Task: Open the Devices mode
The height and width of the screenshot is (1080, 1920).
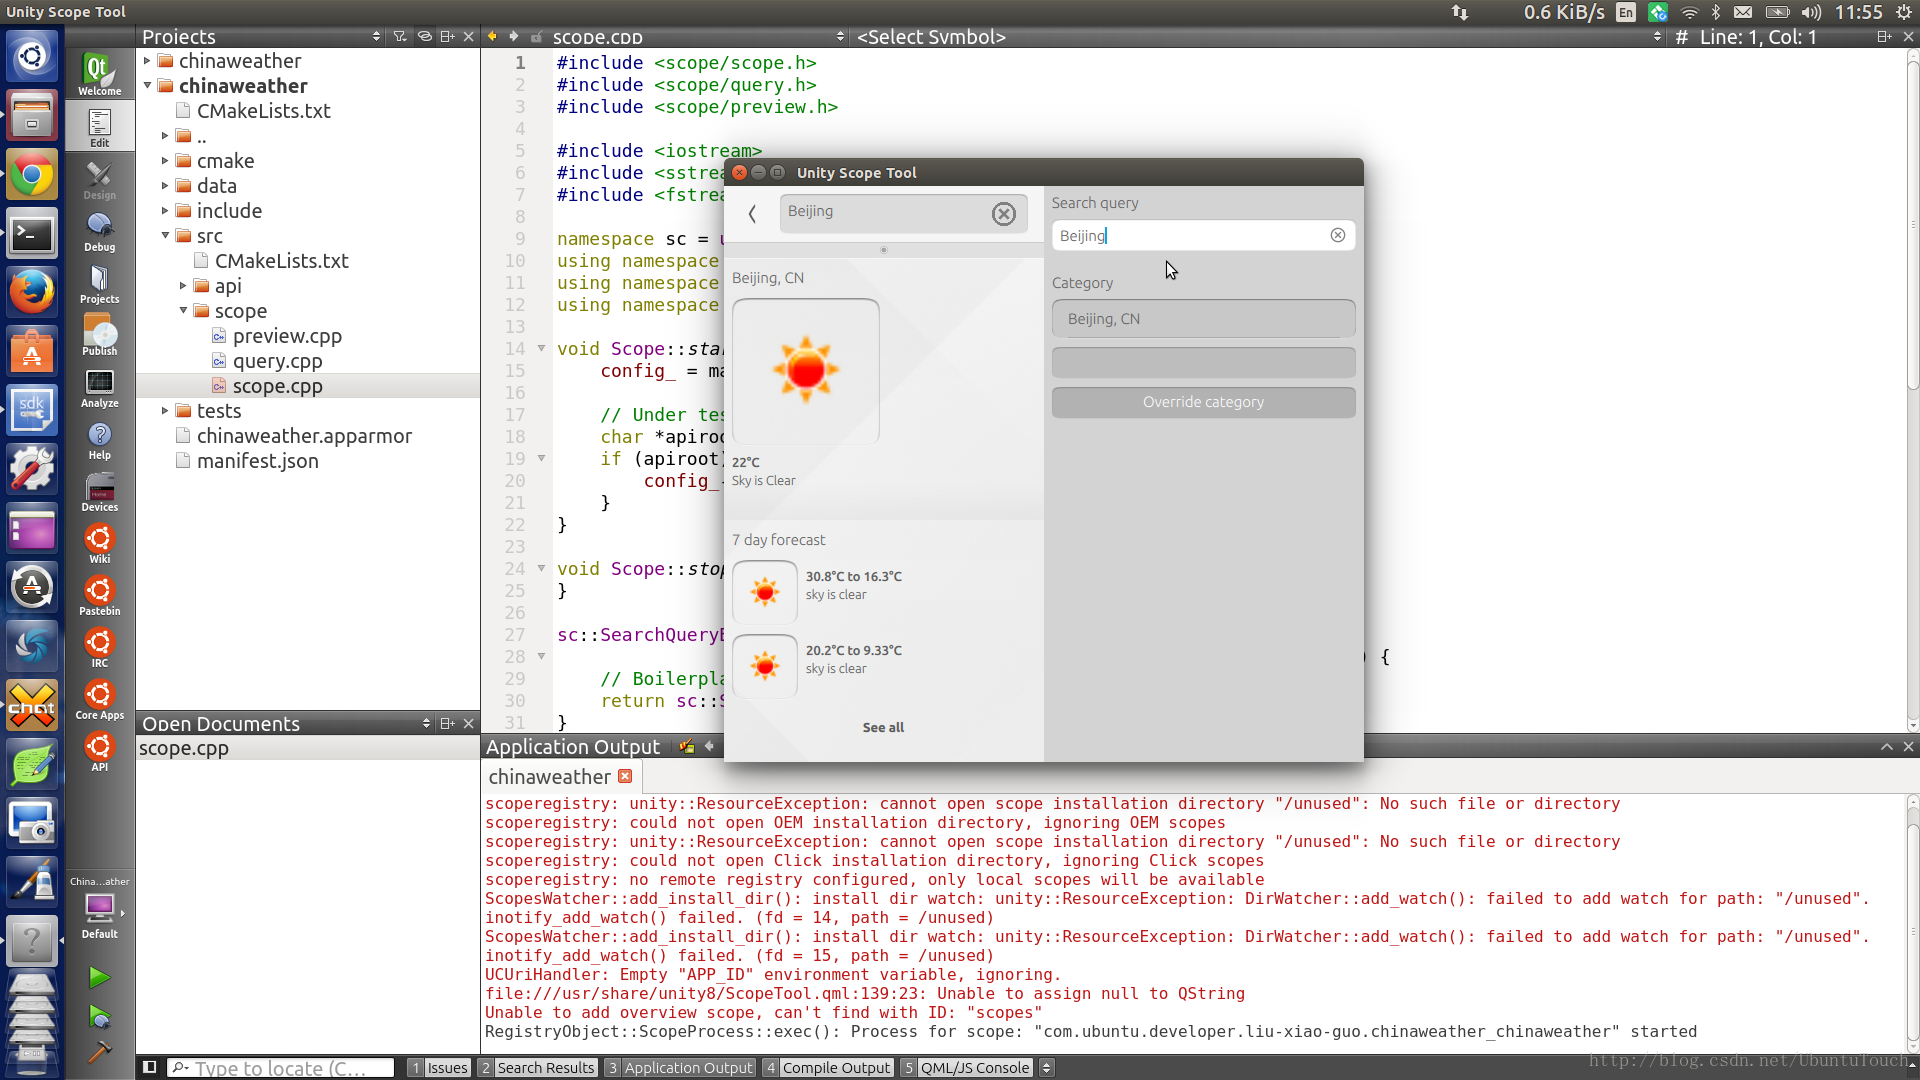Action: click(99, 490)
